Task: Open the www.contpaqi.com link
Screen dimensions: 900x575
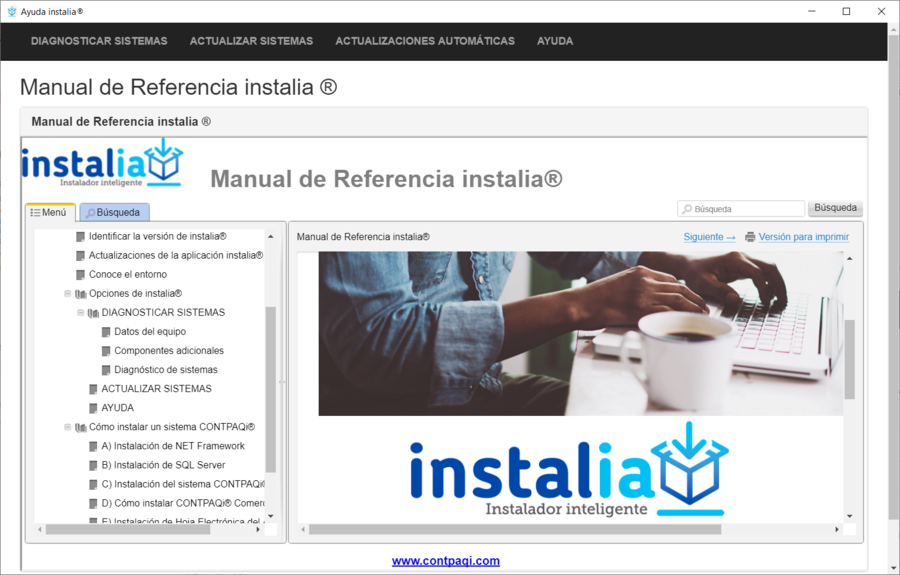Action: (x=445, y=561)
